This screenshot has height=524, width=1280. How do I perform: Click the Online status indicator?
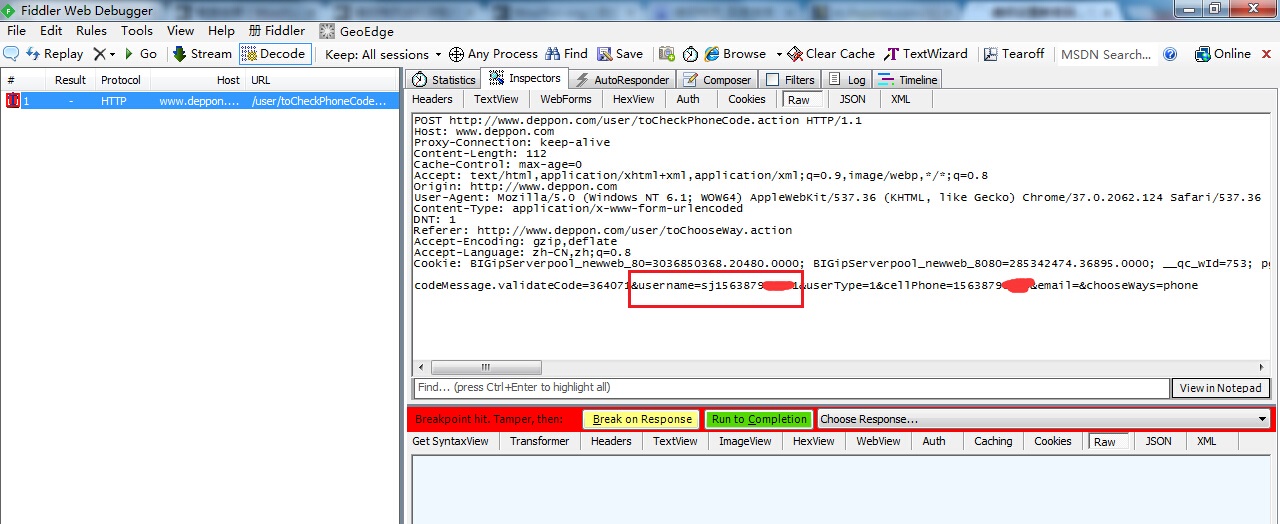pyautogui.click(x=1223, y=54)
